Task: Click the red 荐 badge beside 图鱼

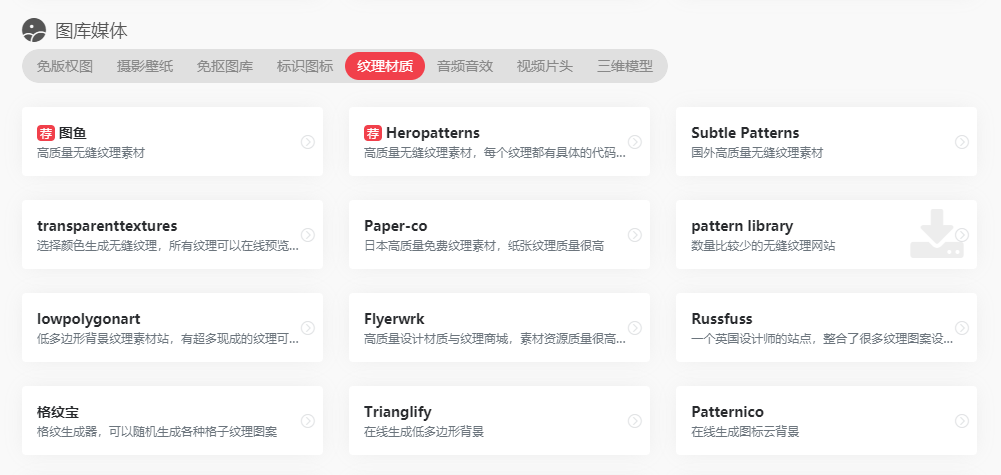Action: pyautogui.click(x=46, y=133)
